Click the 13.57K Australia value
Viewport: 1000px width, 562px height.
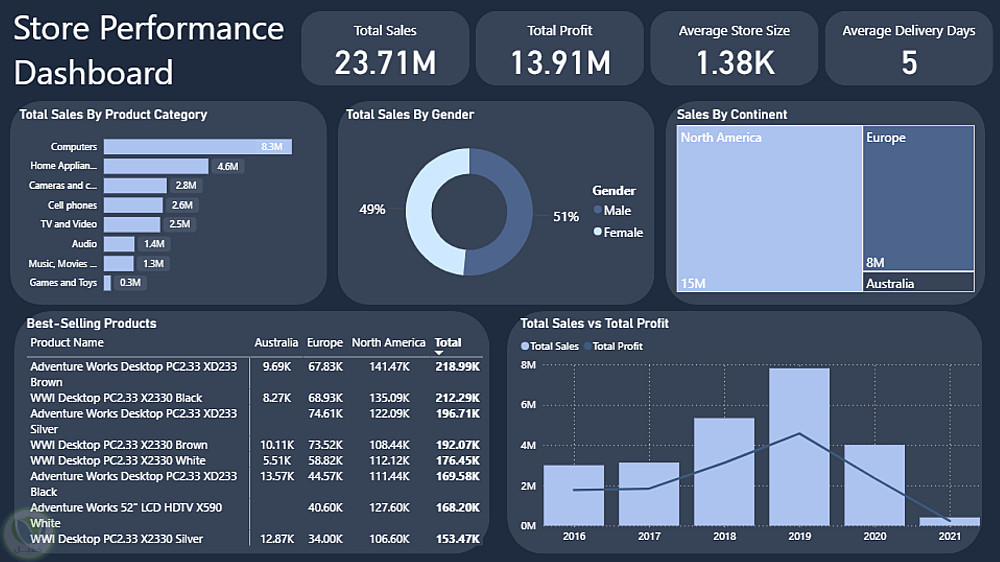[277, 477]
